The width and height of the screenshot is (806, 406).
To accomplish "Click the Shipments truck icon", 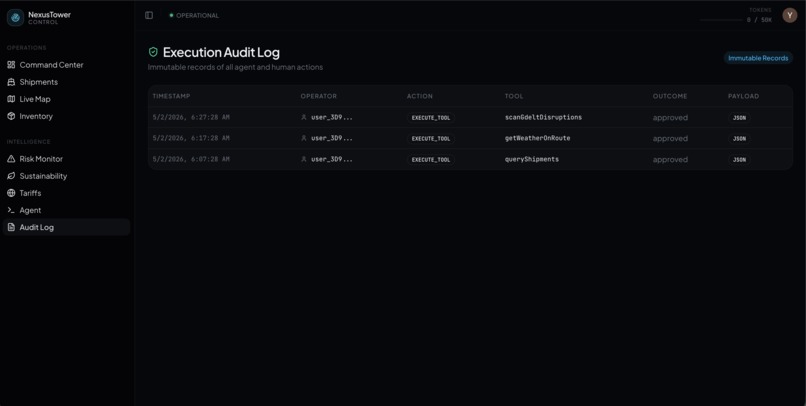I will point(11,82).
